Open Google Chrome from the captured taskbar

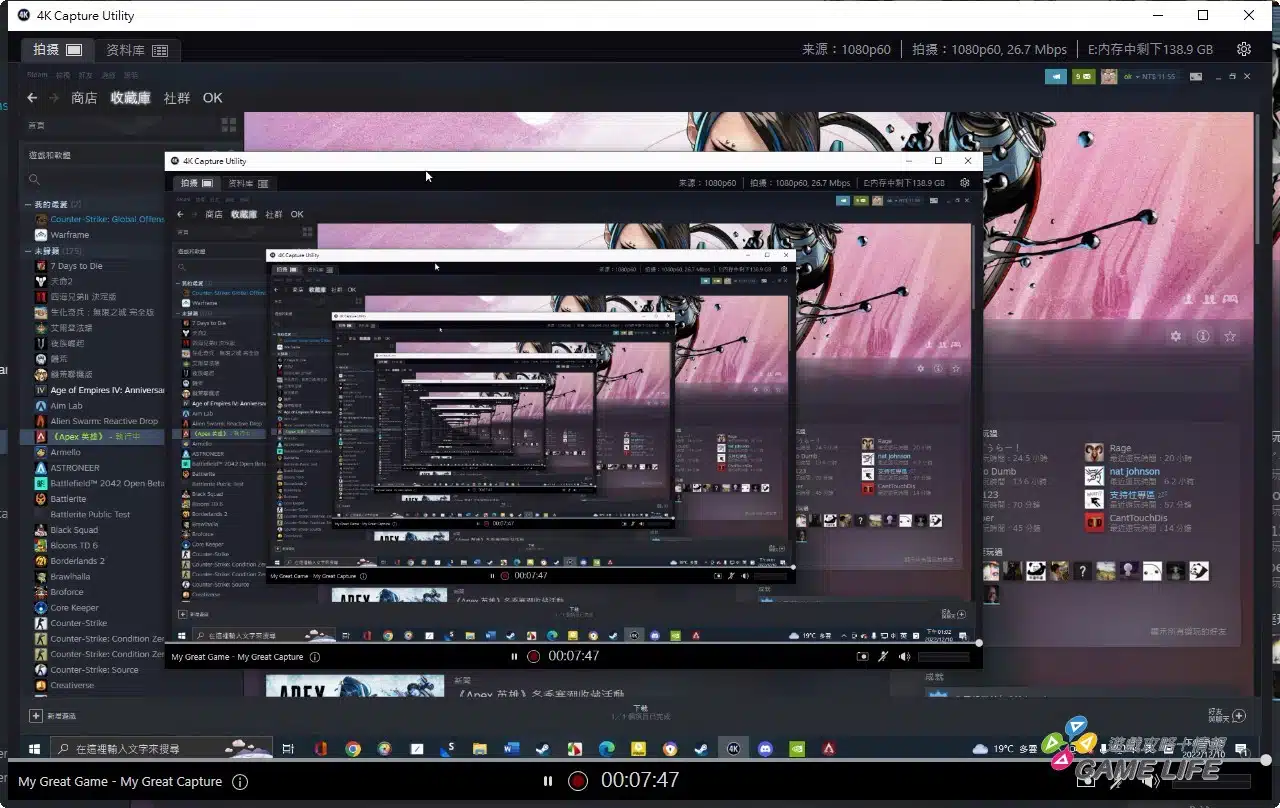tap(353, 748)
